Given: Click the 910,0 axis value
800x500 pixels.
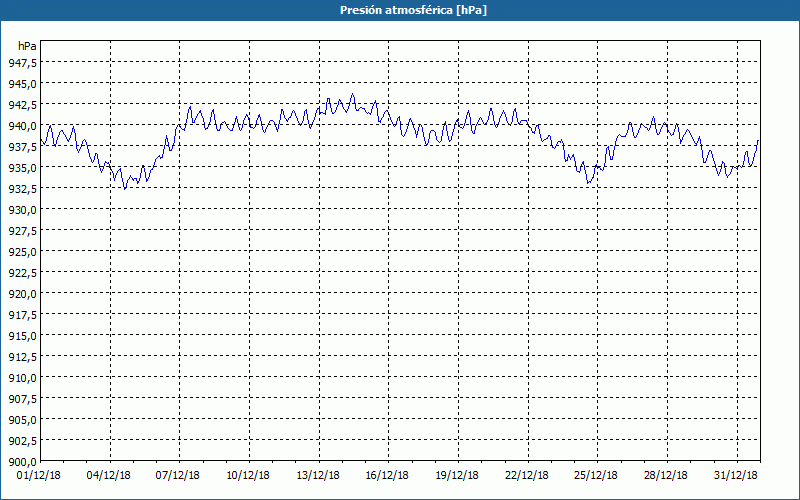Looking at the screenshot, I should 22,378.
